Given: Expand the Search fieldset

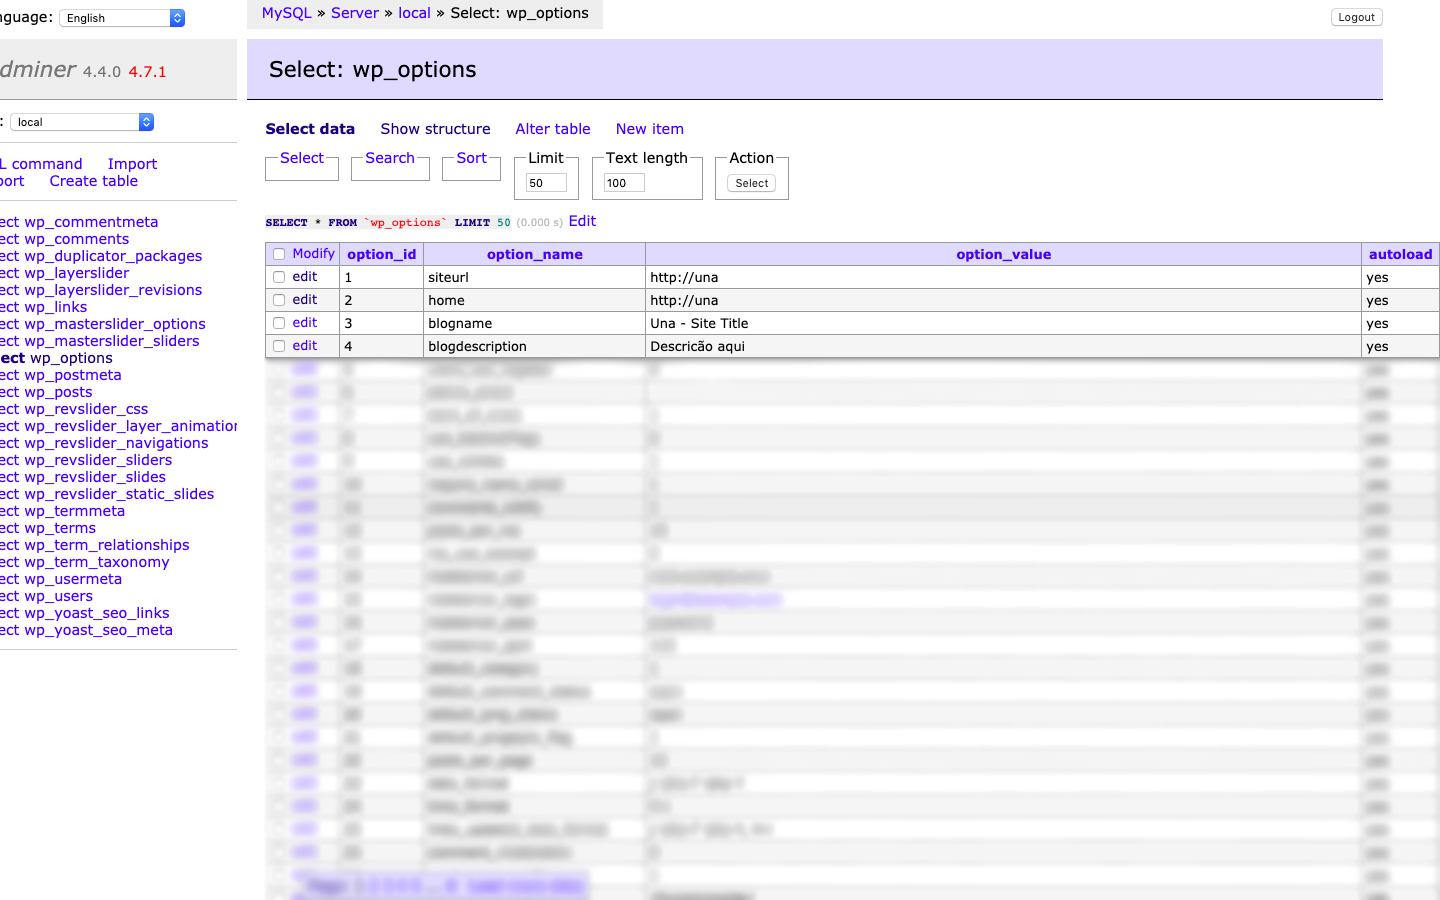Looking at the screenshot, I should coord(390,158).
